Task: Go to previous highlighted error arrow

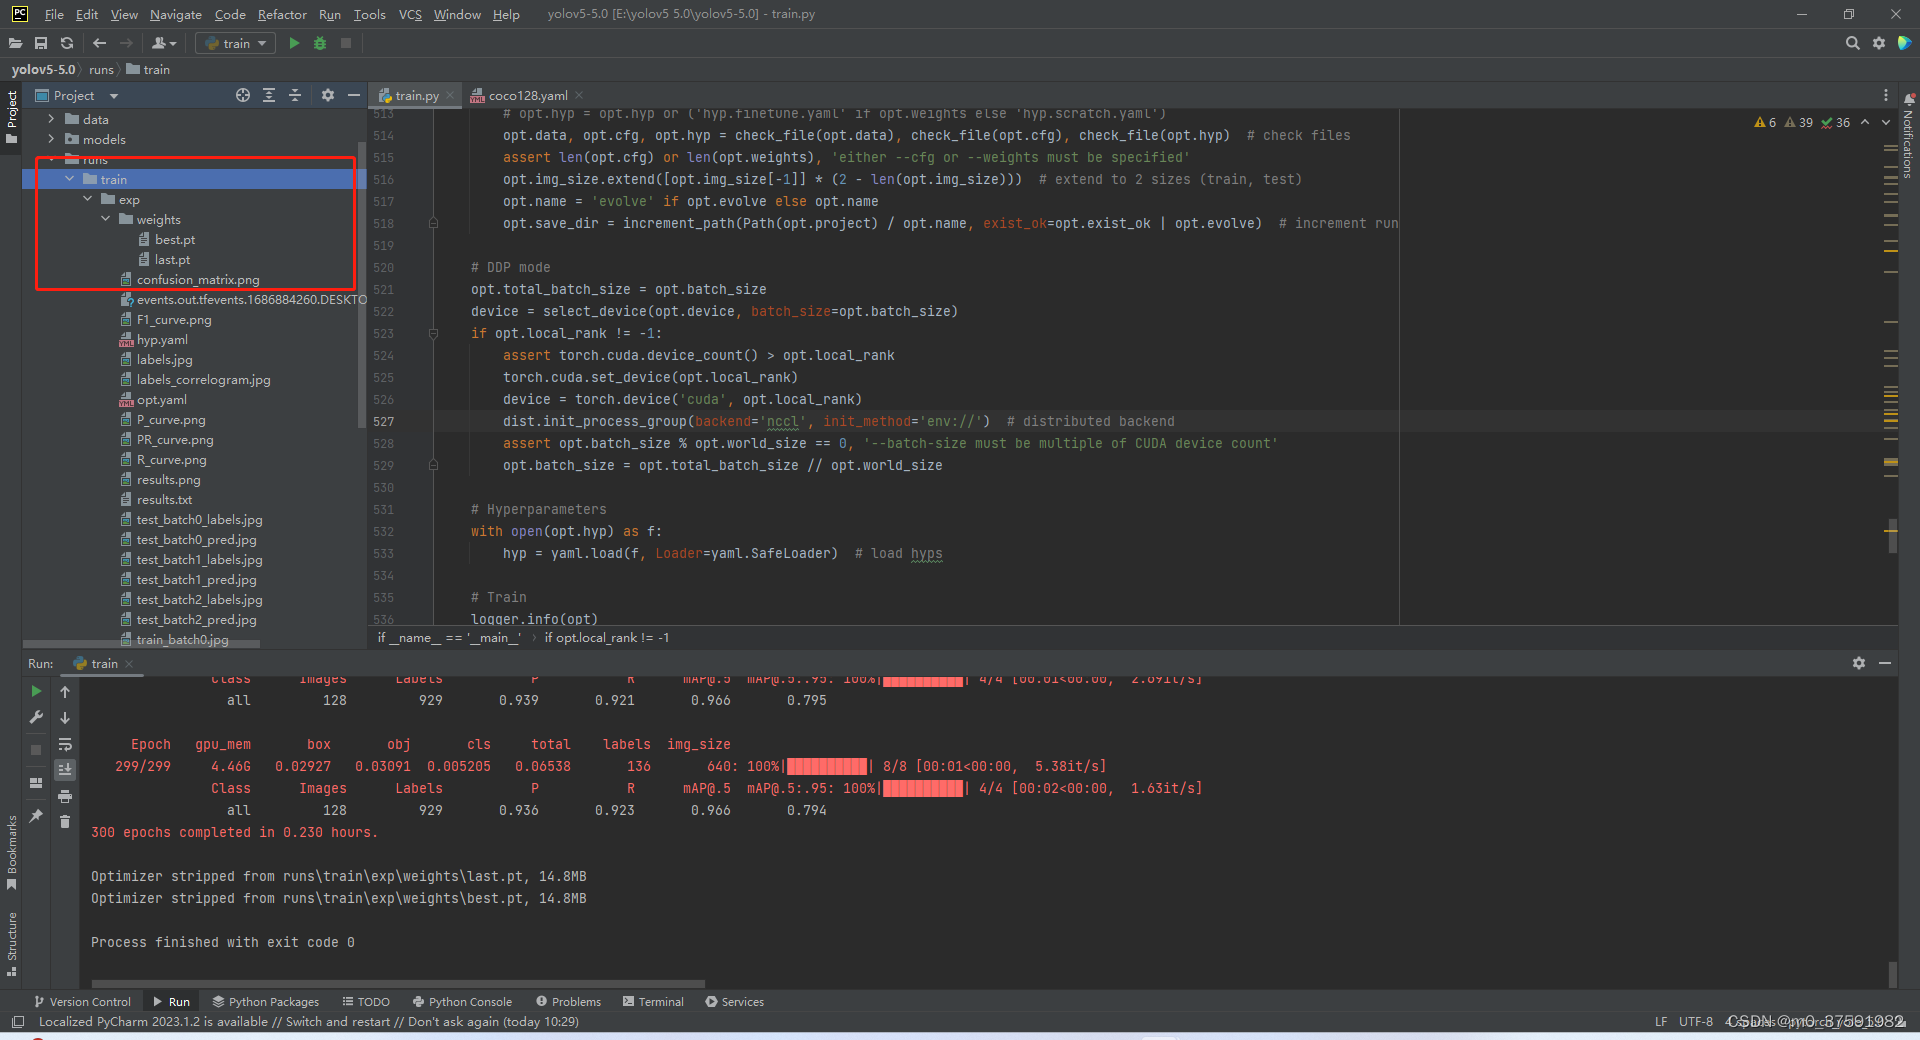Action: tap(1865, 122)
